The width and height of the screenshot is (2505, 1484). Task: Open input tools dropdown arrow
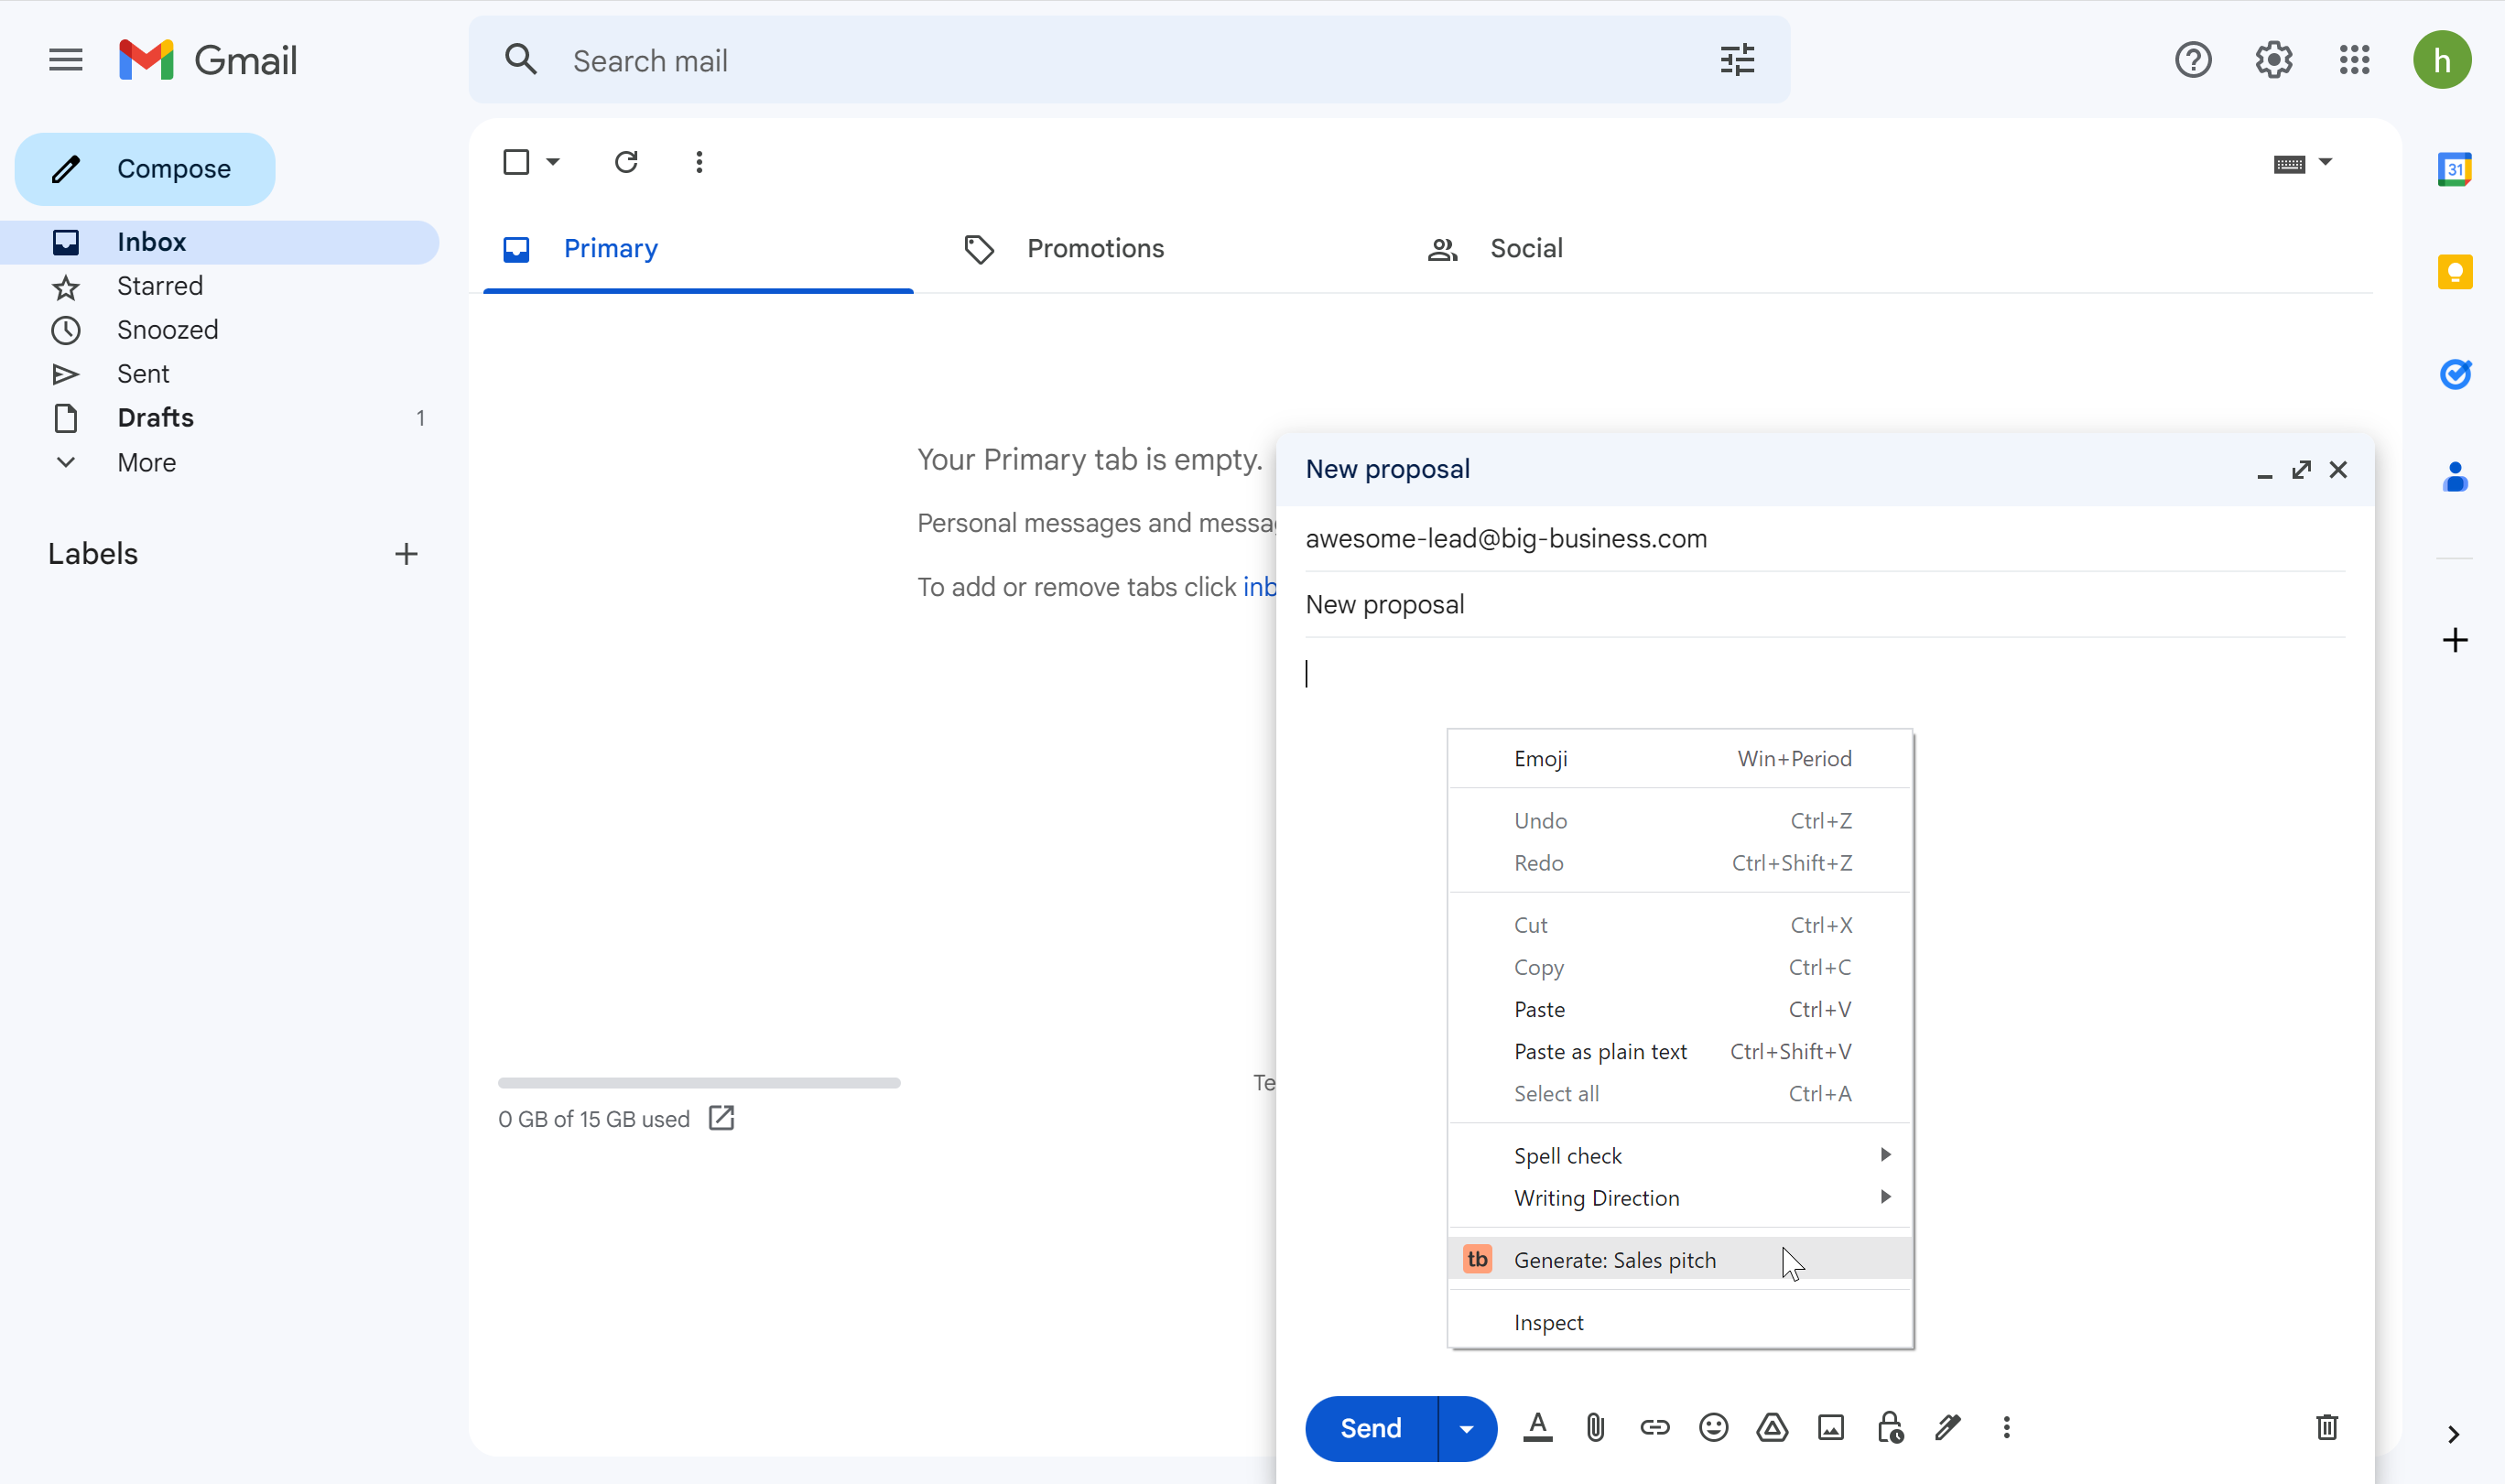point(2324,162)
